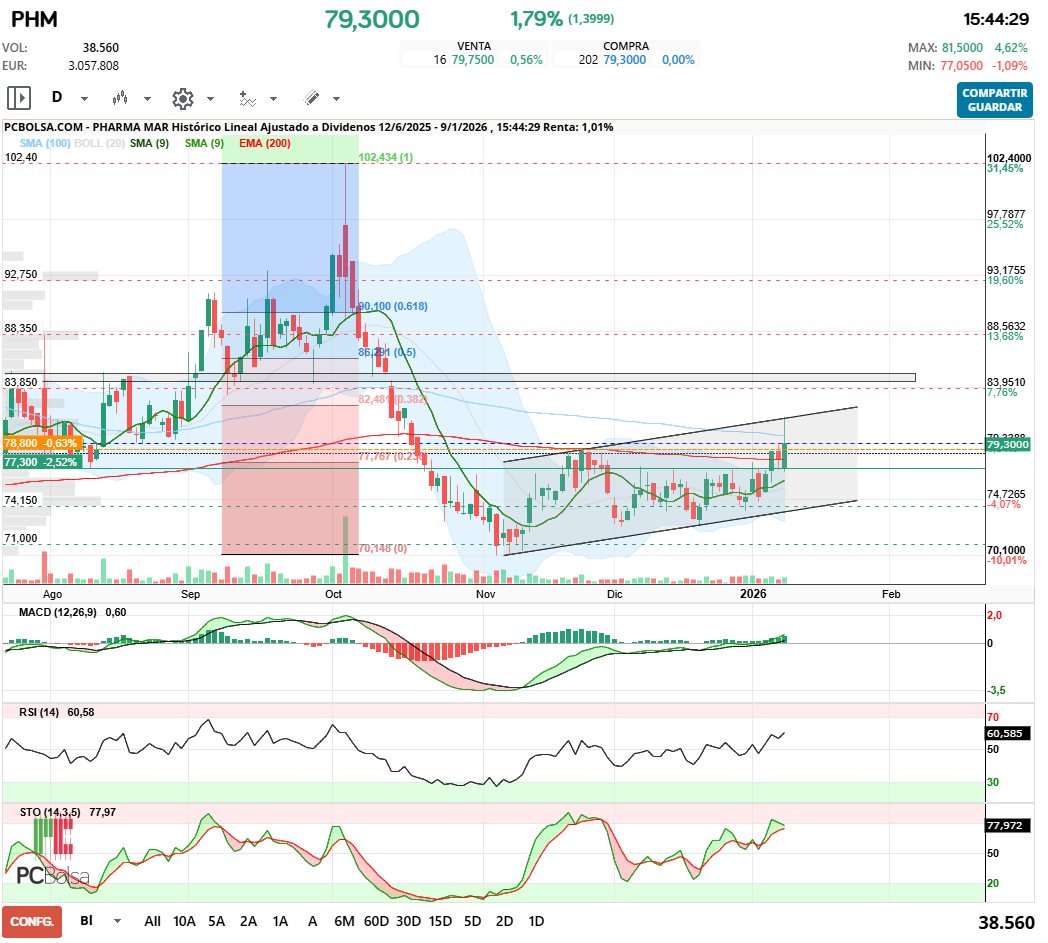Open dropdown arrow next to settings gear
Viewport: 1048px width, 943px height.
pyautogui.click(x=210, y=99)
